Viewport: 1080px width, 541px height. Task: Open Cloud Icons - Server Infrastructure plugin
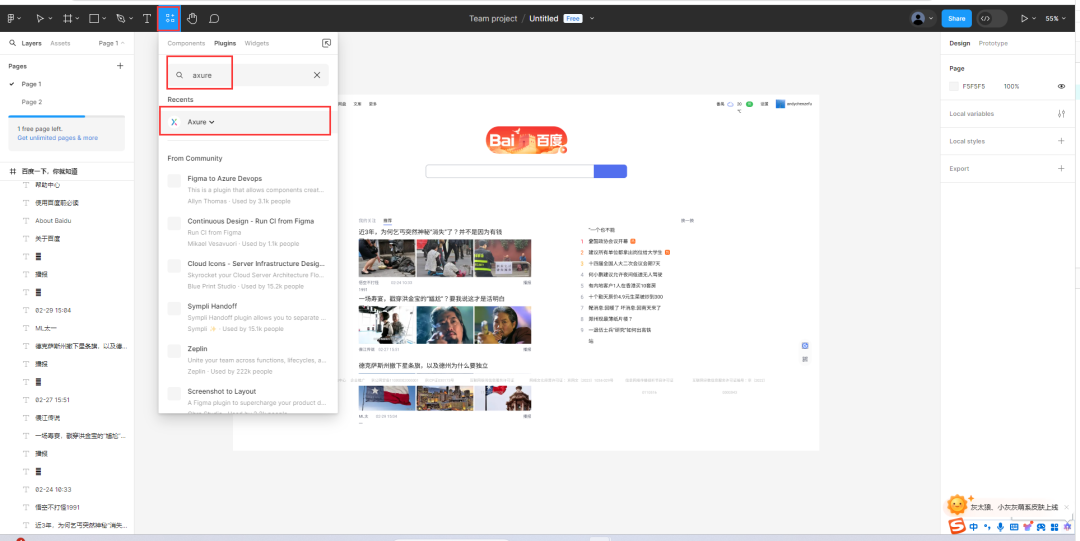coord(248,274)
